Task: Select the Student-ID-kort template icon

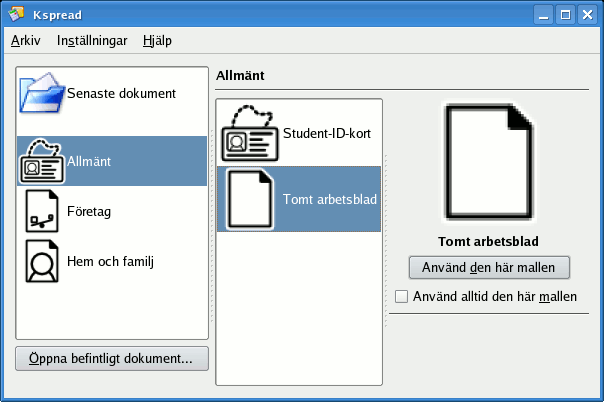Action: [250, 132]
